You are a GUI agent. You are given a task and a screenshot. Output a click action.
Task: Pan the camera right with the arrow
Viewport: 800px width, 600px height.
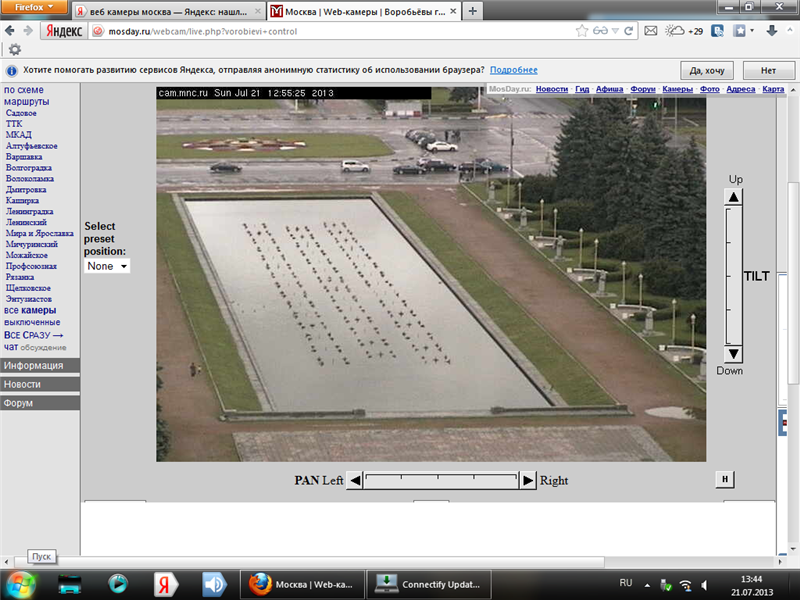[528, 480]
